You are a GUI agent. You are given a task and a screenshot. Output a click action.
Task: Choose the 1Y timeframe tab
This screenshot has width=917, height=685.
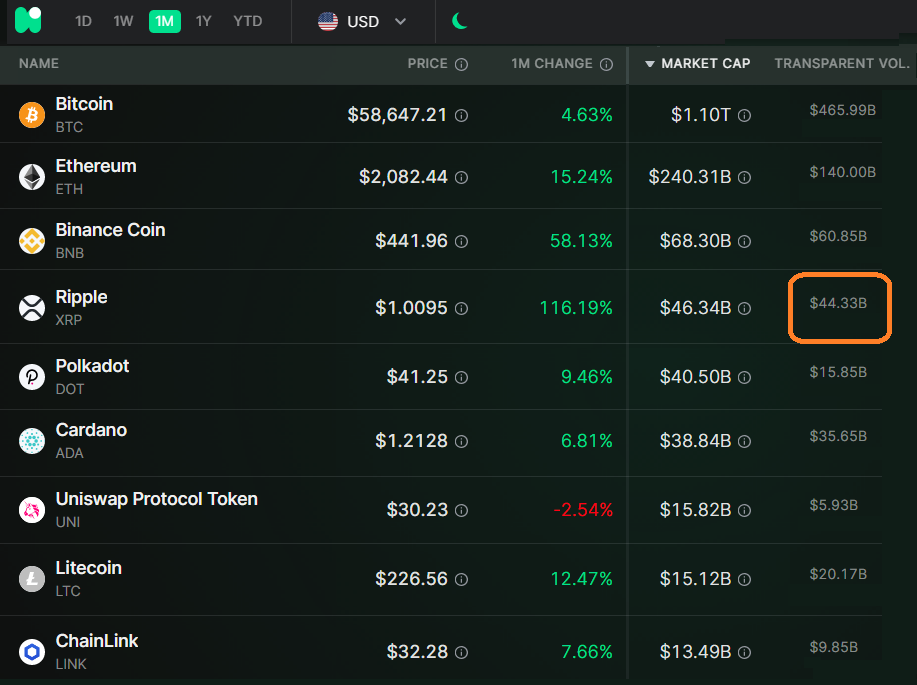[204, 21]
